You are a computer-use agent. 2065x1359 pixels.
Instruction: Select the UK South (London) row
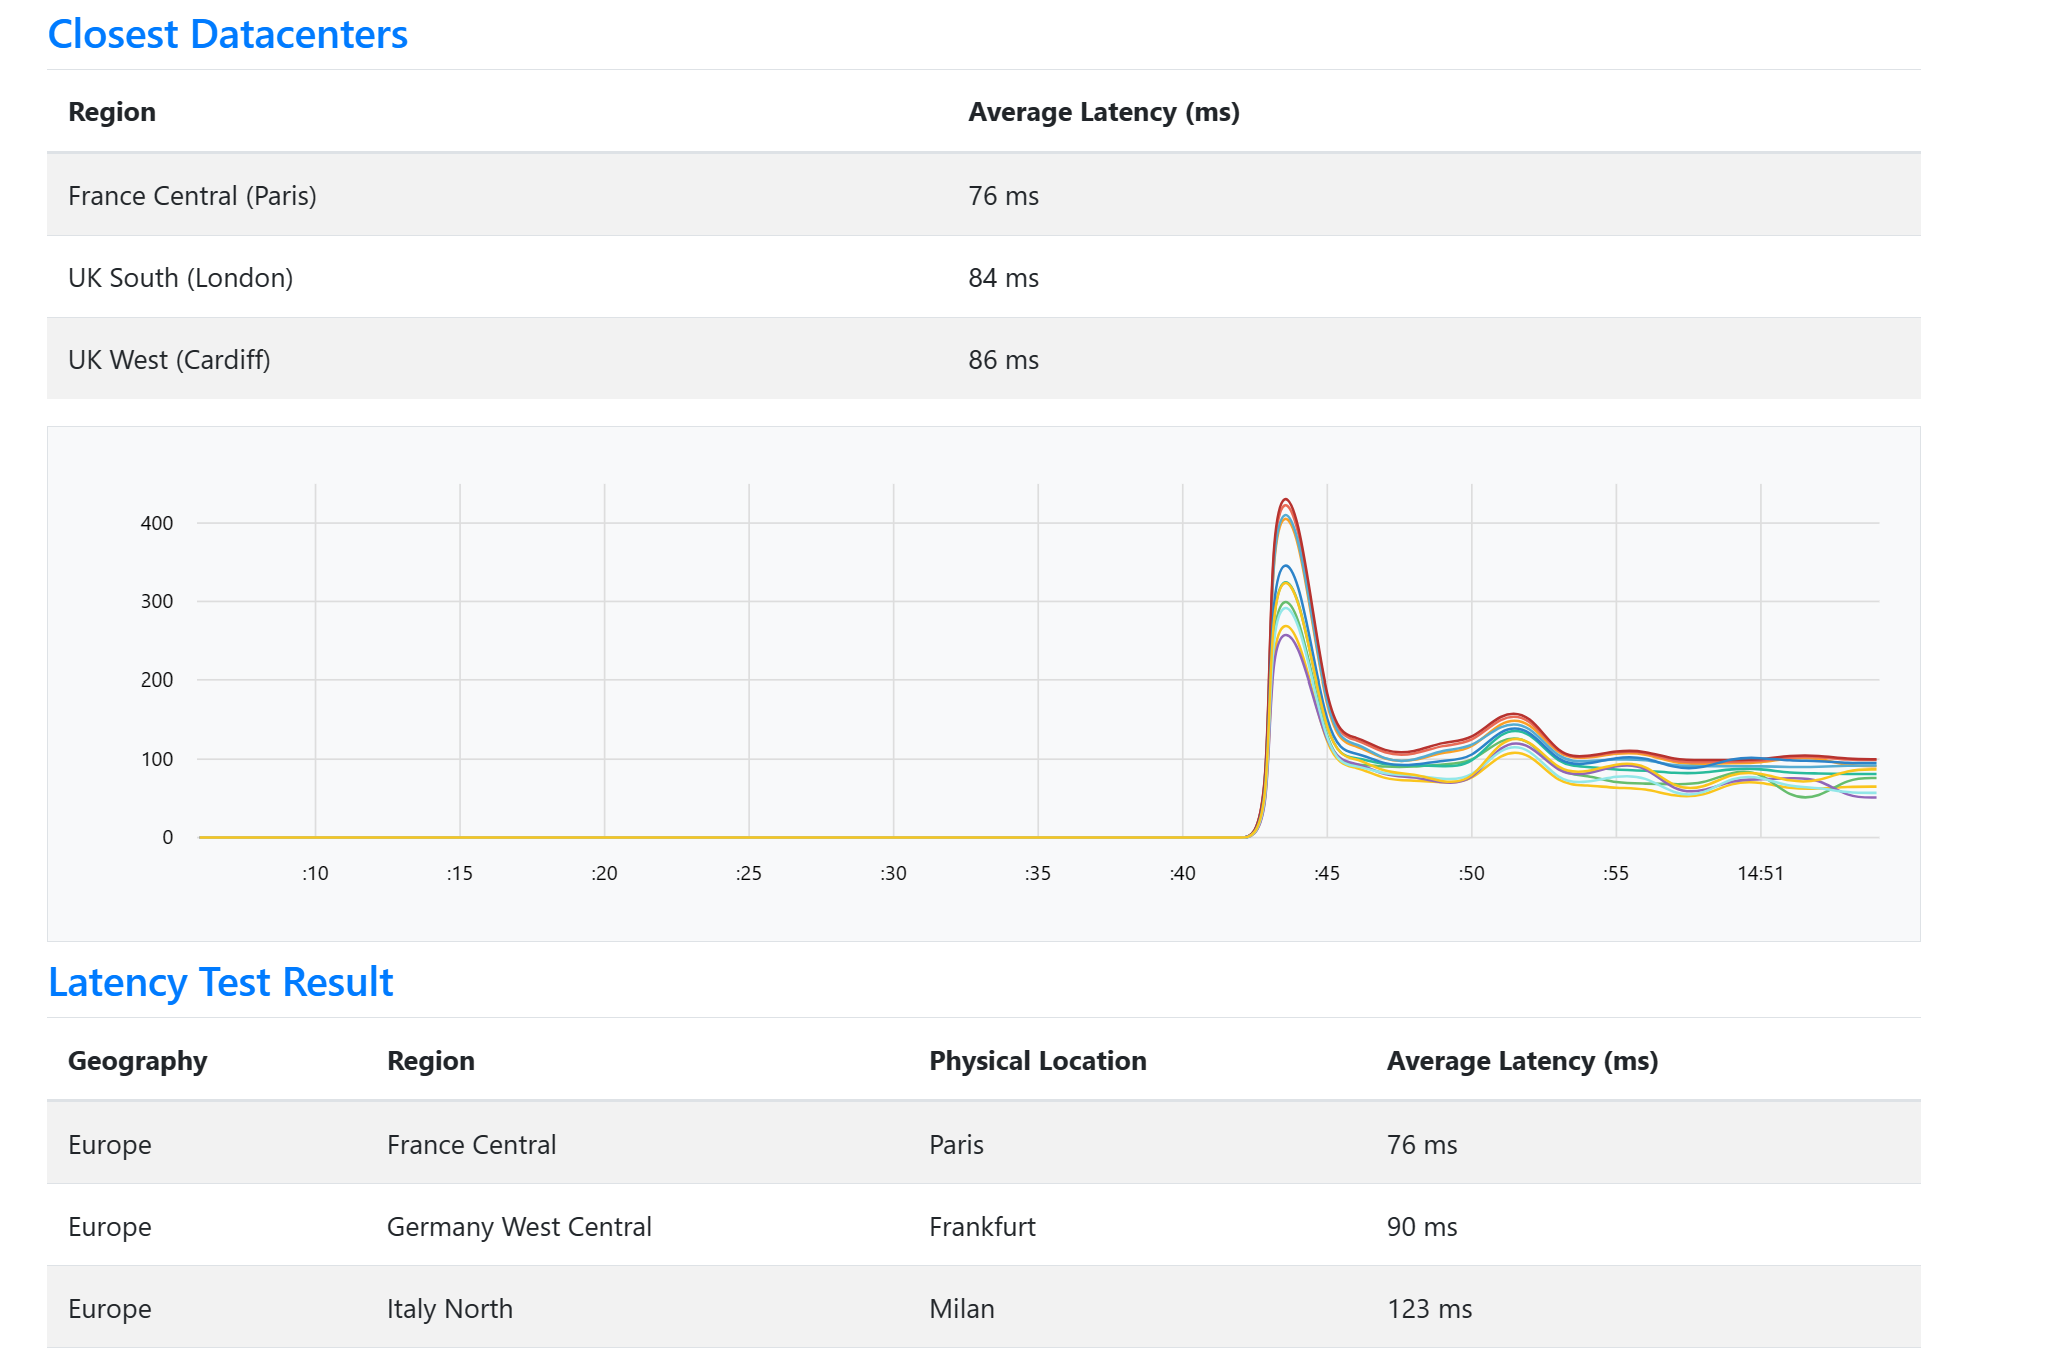[x=181, y=277]
